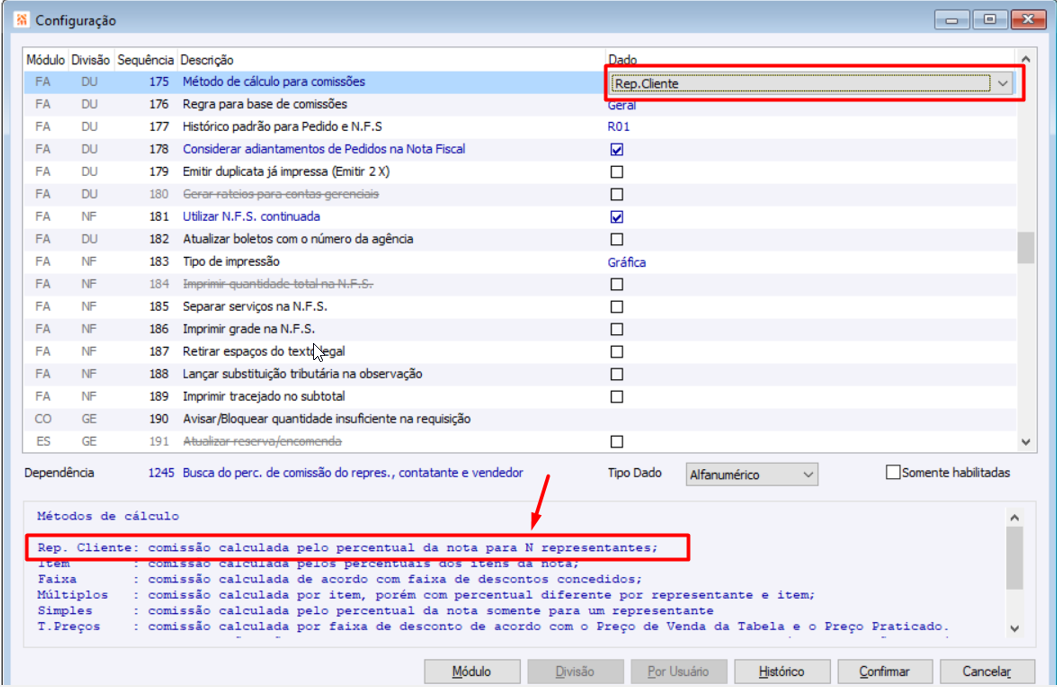Open the Tipo Dado Alfanumérico dropdown
1057x687 pixels.
pyautogui.click(x=752, y=475)
